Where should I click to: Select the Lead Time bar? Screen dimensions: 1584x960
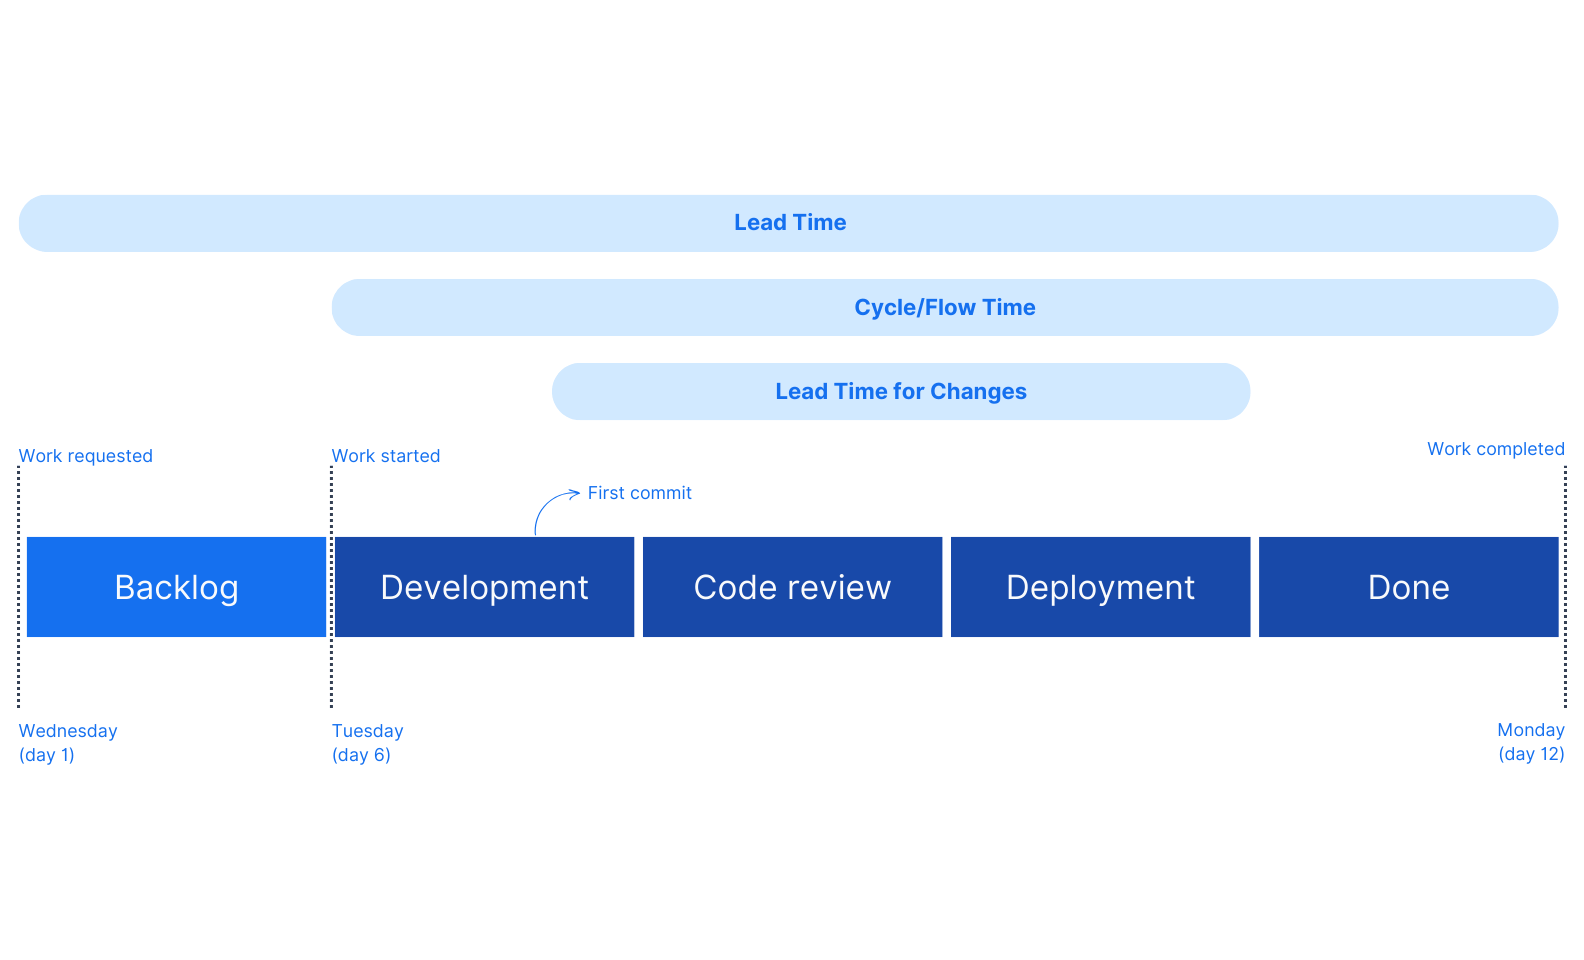point(788,223)
